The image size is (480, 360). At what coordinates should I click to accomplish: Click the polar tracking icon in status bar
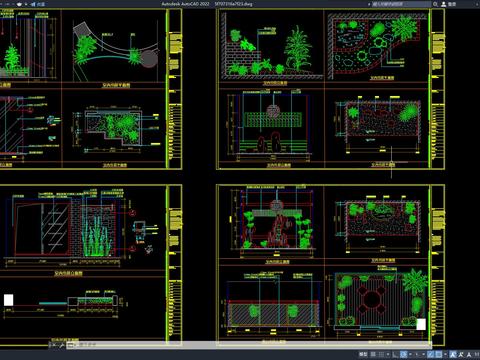[x=403, y=354]
